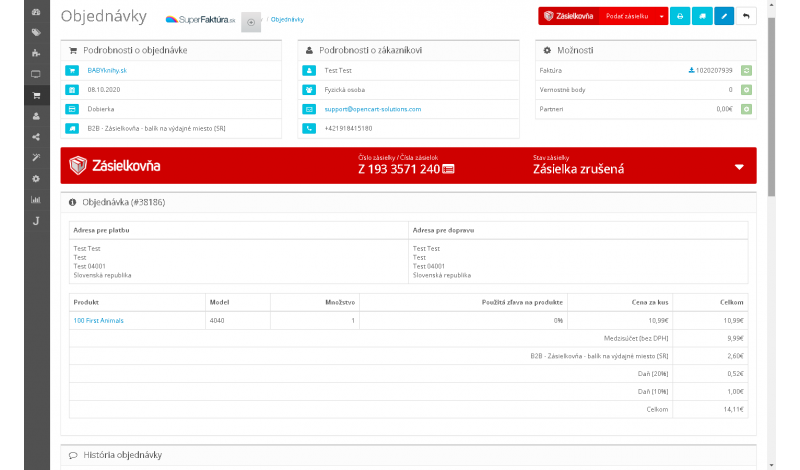Open the Extensions puzzle icon in the sidebar

click(x=36, y=53)
